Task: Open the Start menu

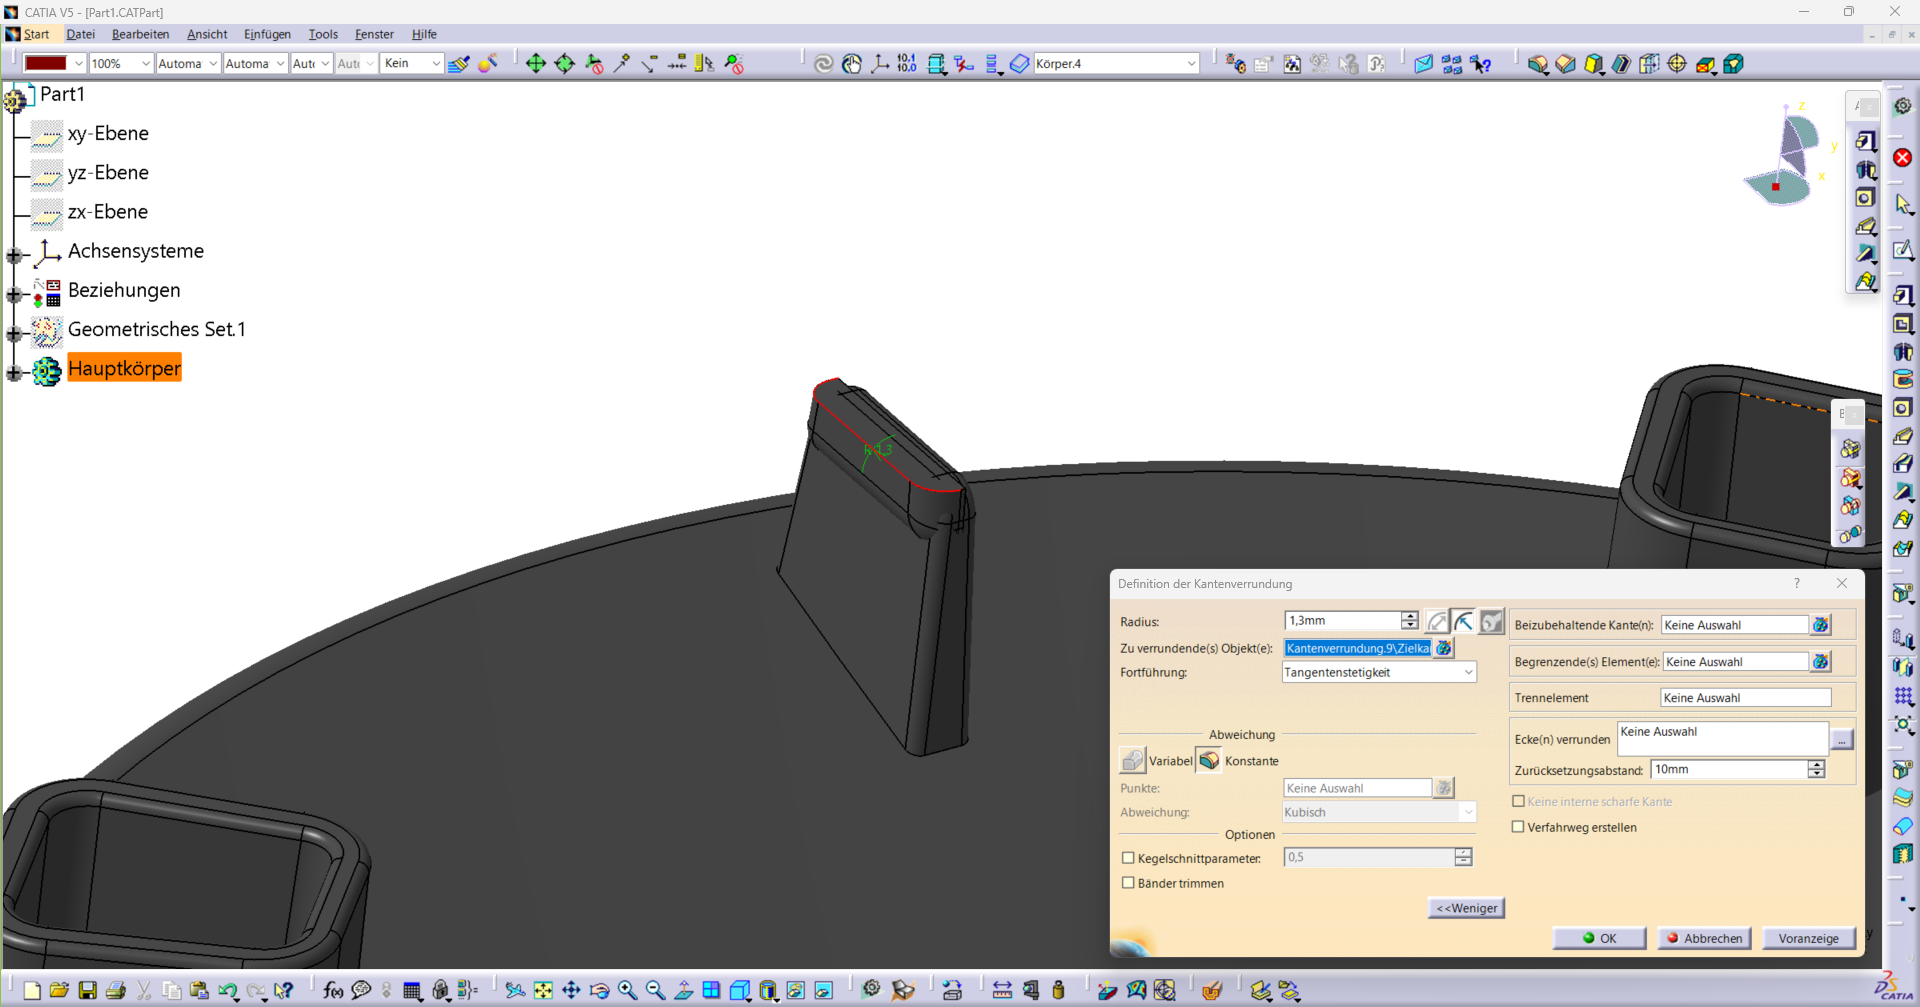Action: (37, 34)
